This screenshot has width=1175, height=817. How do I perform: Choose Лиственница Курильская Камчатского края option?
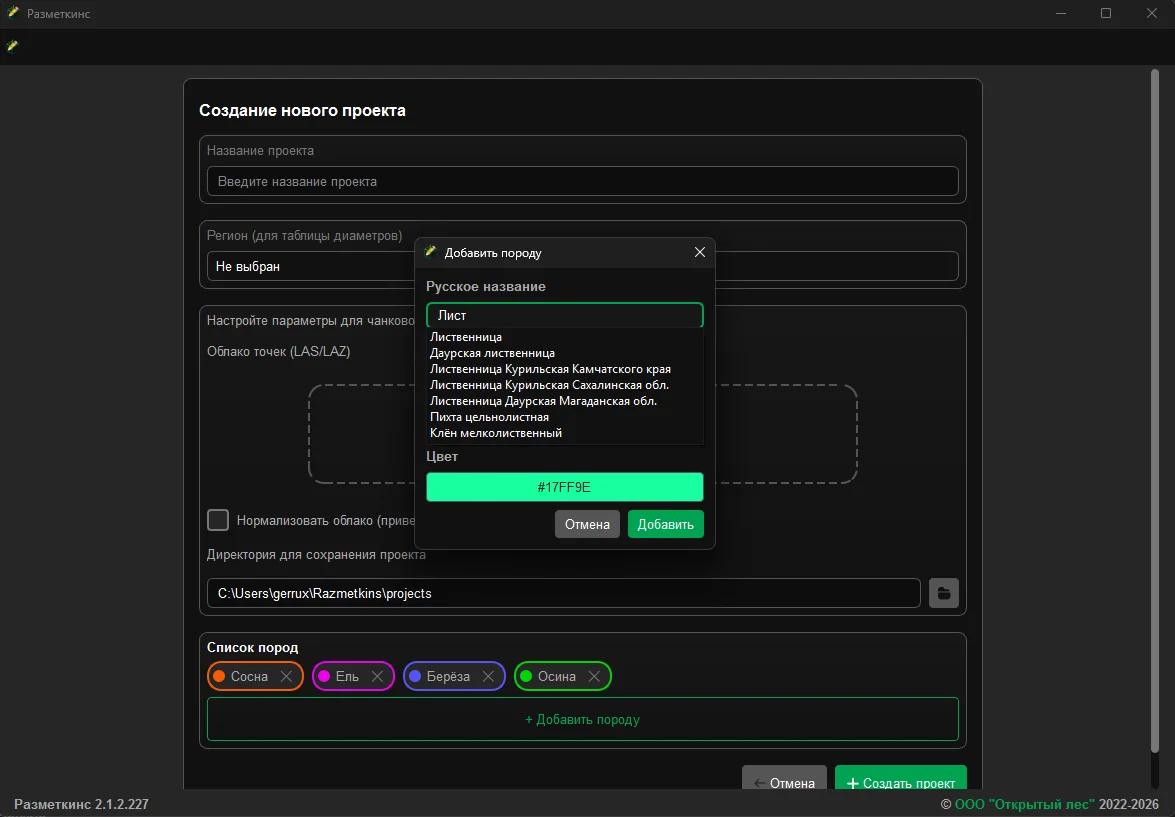[550, 369]
